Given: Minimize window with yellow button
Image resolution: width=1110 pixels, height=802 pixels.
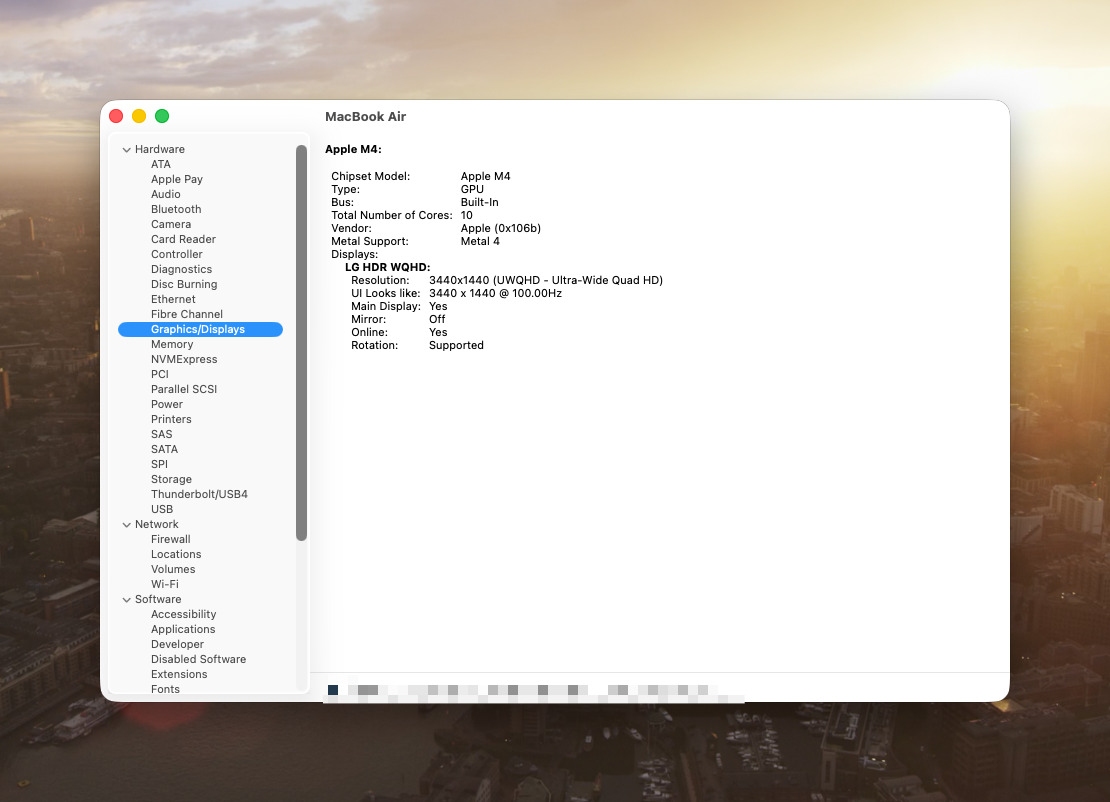Looking at the screenshot, I should point(139,116).
